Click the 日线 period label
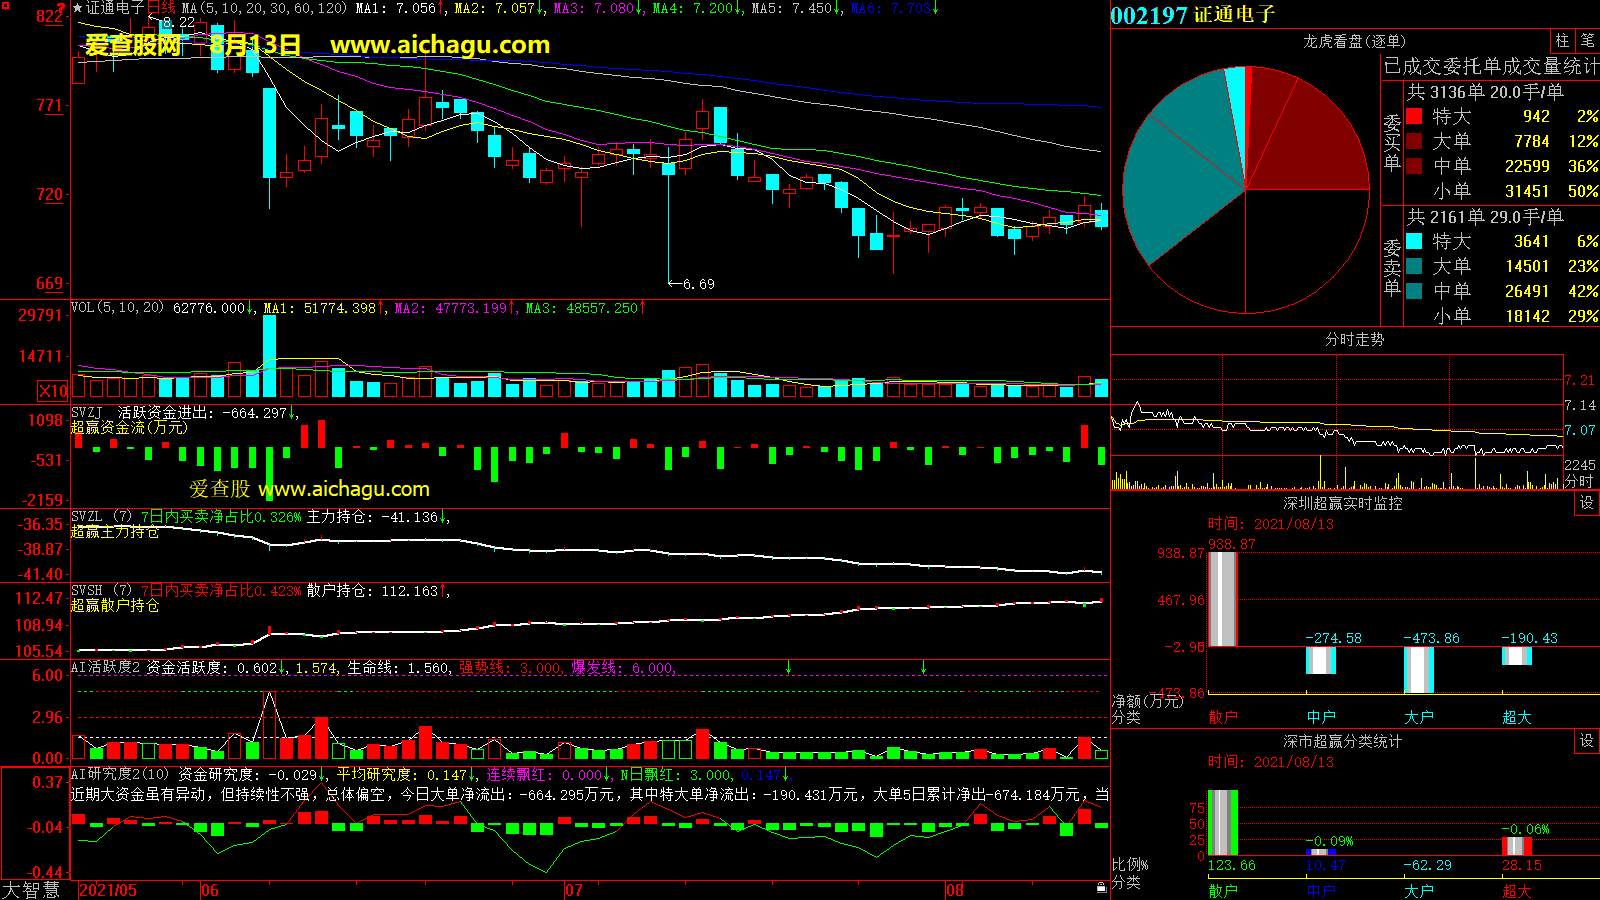1600x900 pixels. pos(161,8)
